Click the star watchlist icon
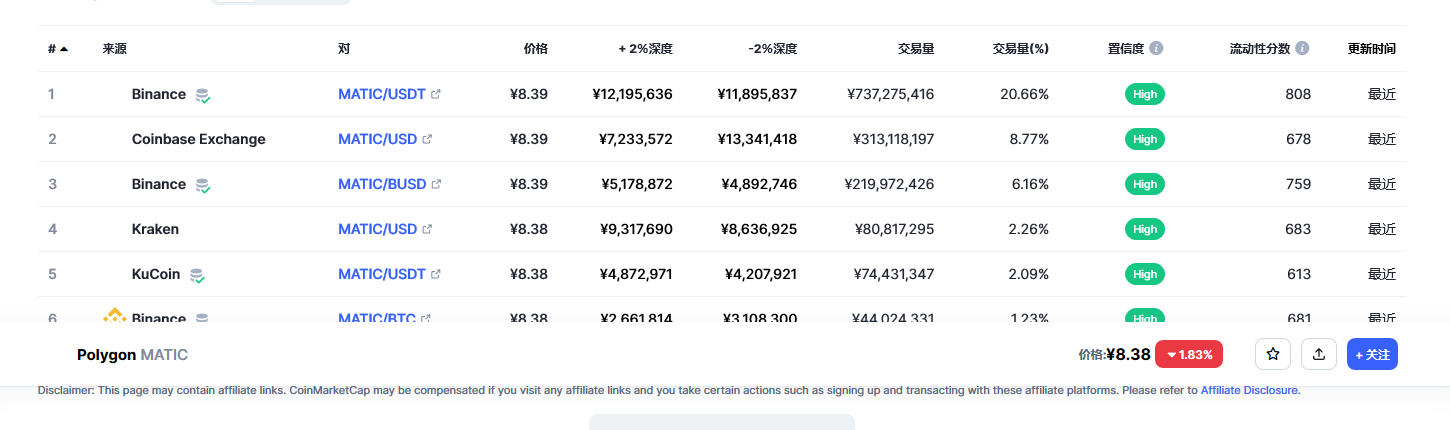 (x=1273, y=354)
